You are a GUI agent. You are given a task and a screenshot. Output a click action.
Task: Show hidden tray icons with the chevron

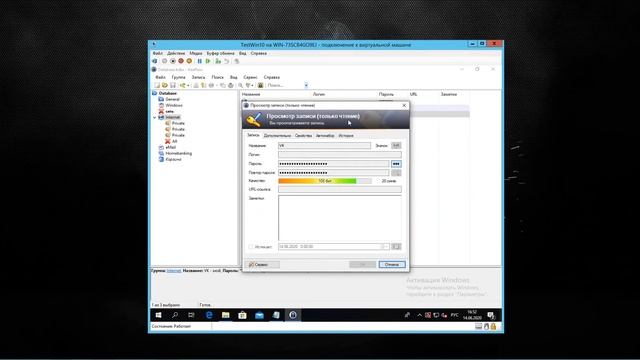[x=419, y=315]
